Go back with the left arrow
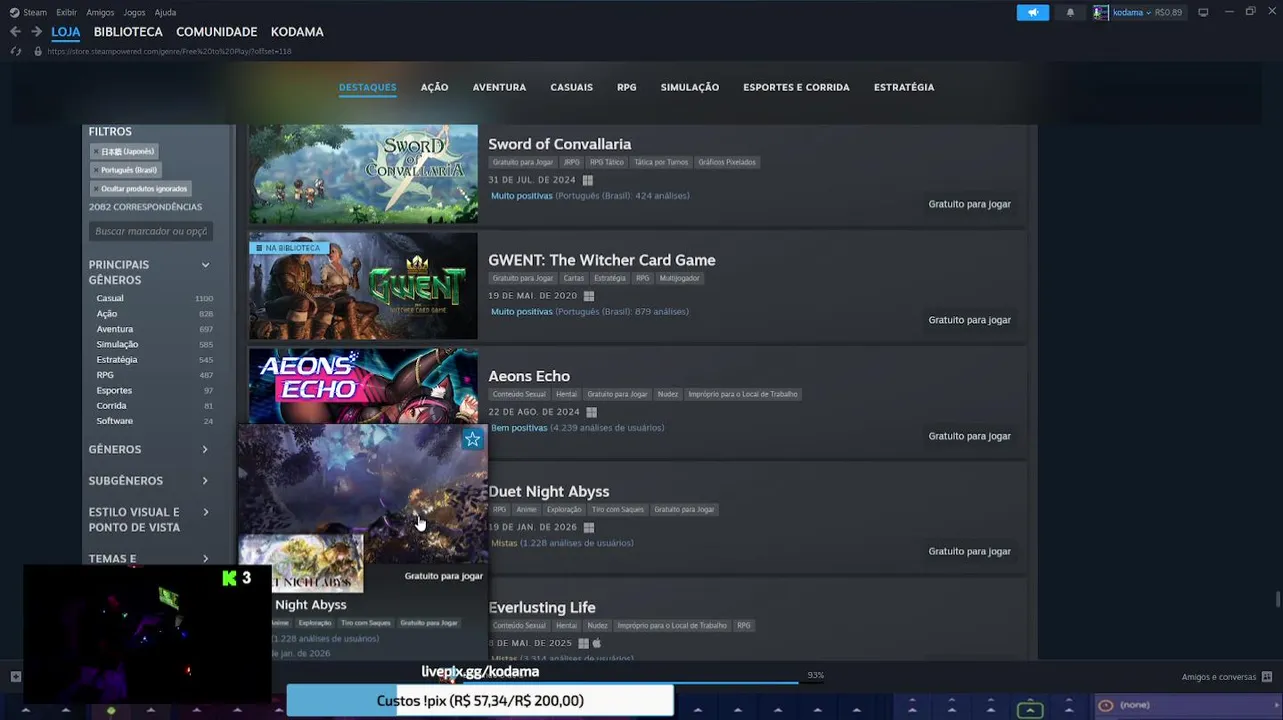Viewport: 1283px width, 720px height. tap(15, 32)
